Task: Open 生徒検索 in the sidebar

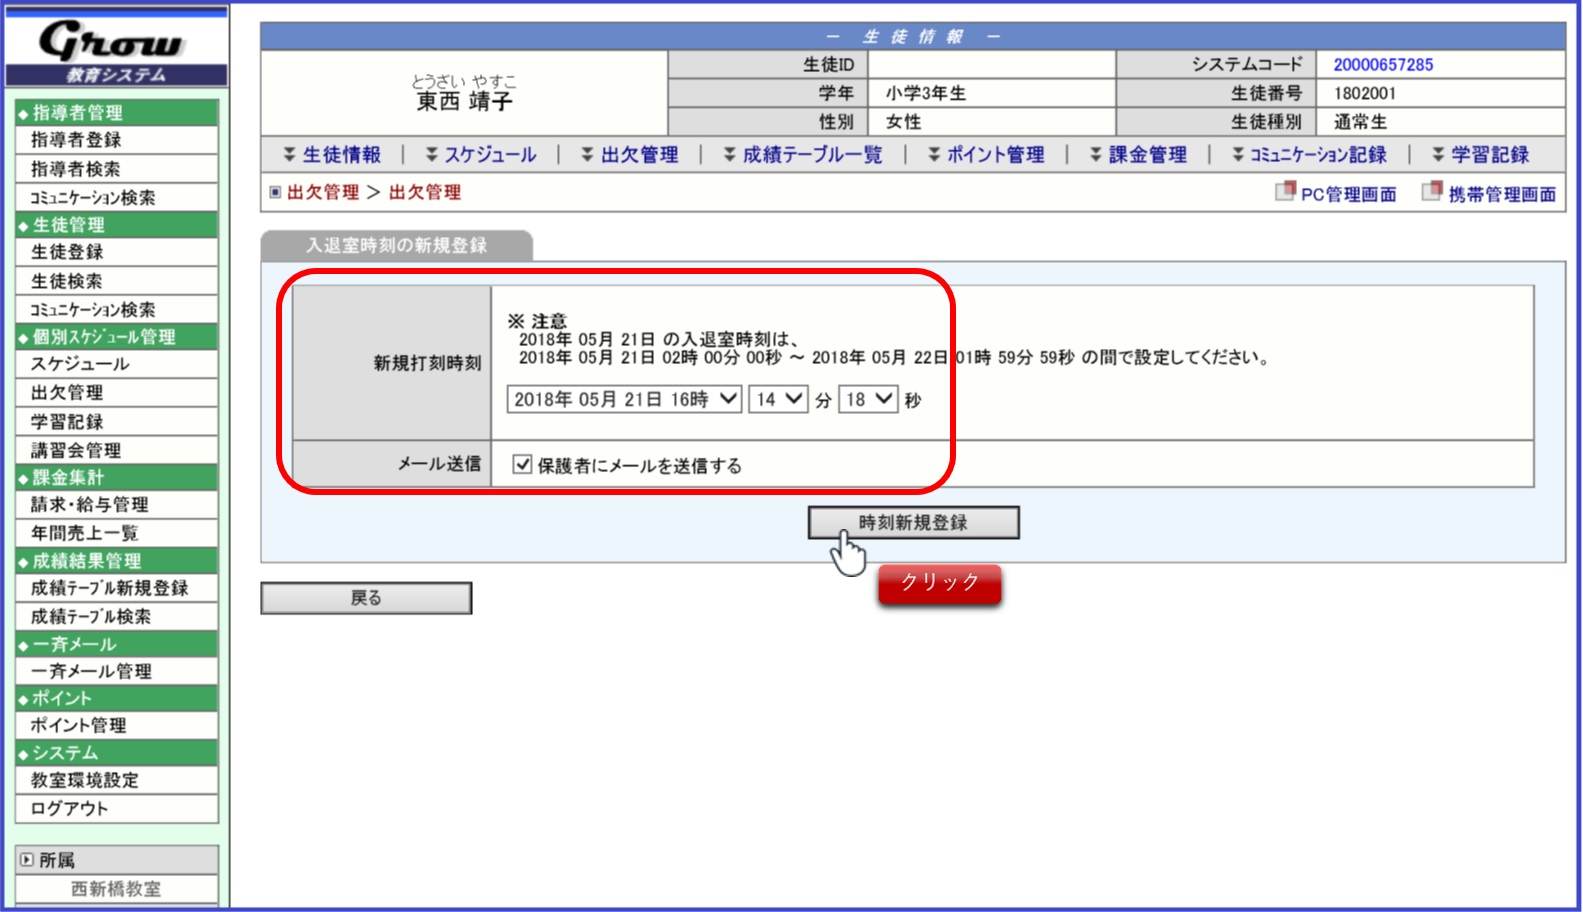Action: pyautogui.click(x=67, y=281)
